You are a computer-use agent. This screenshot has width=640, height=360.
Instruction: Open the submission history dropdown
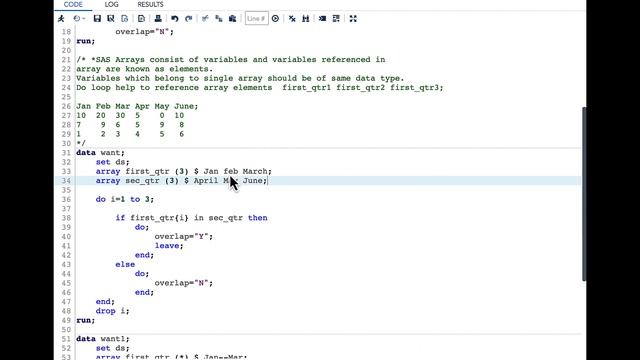point(79,18)
